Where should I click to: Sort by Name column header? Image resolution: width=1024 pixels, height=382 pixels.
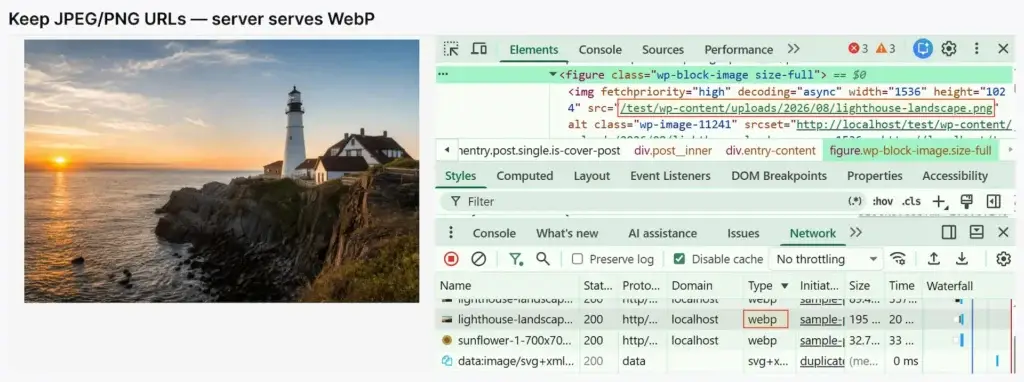(507, 286)
